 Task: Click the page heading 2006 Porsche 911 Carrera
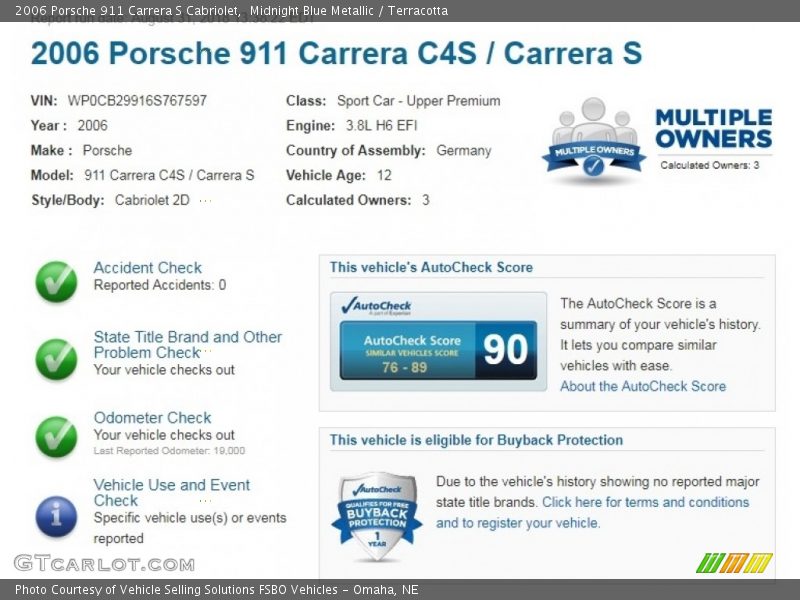[x=336, y=54]
